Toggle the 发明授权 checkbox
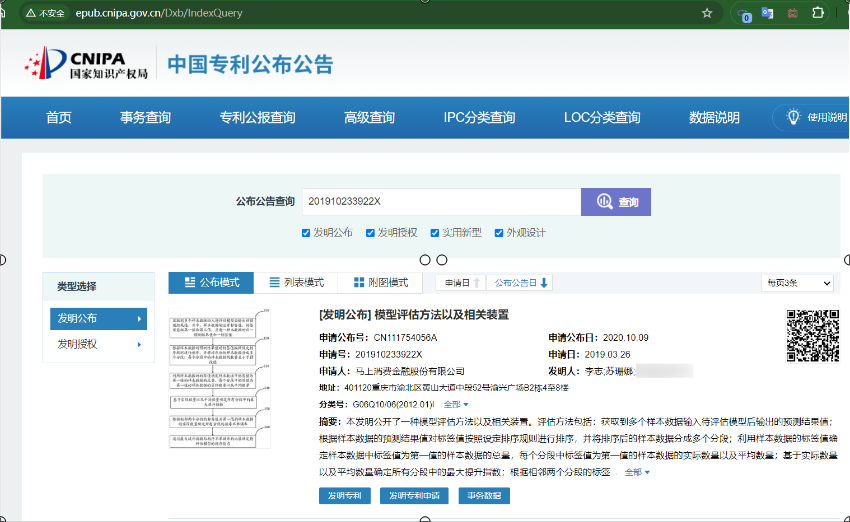The height and width of the screenshot is (522, 850). 370,233
